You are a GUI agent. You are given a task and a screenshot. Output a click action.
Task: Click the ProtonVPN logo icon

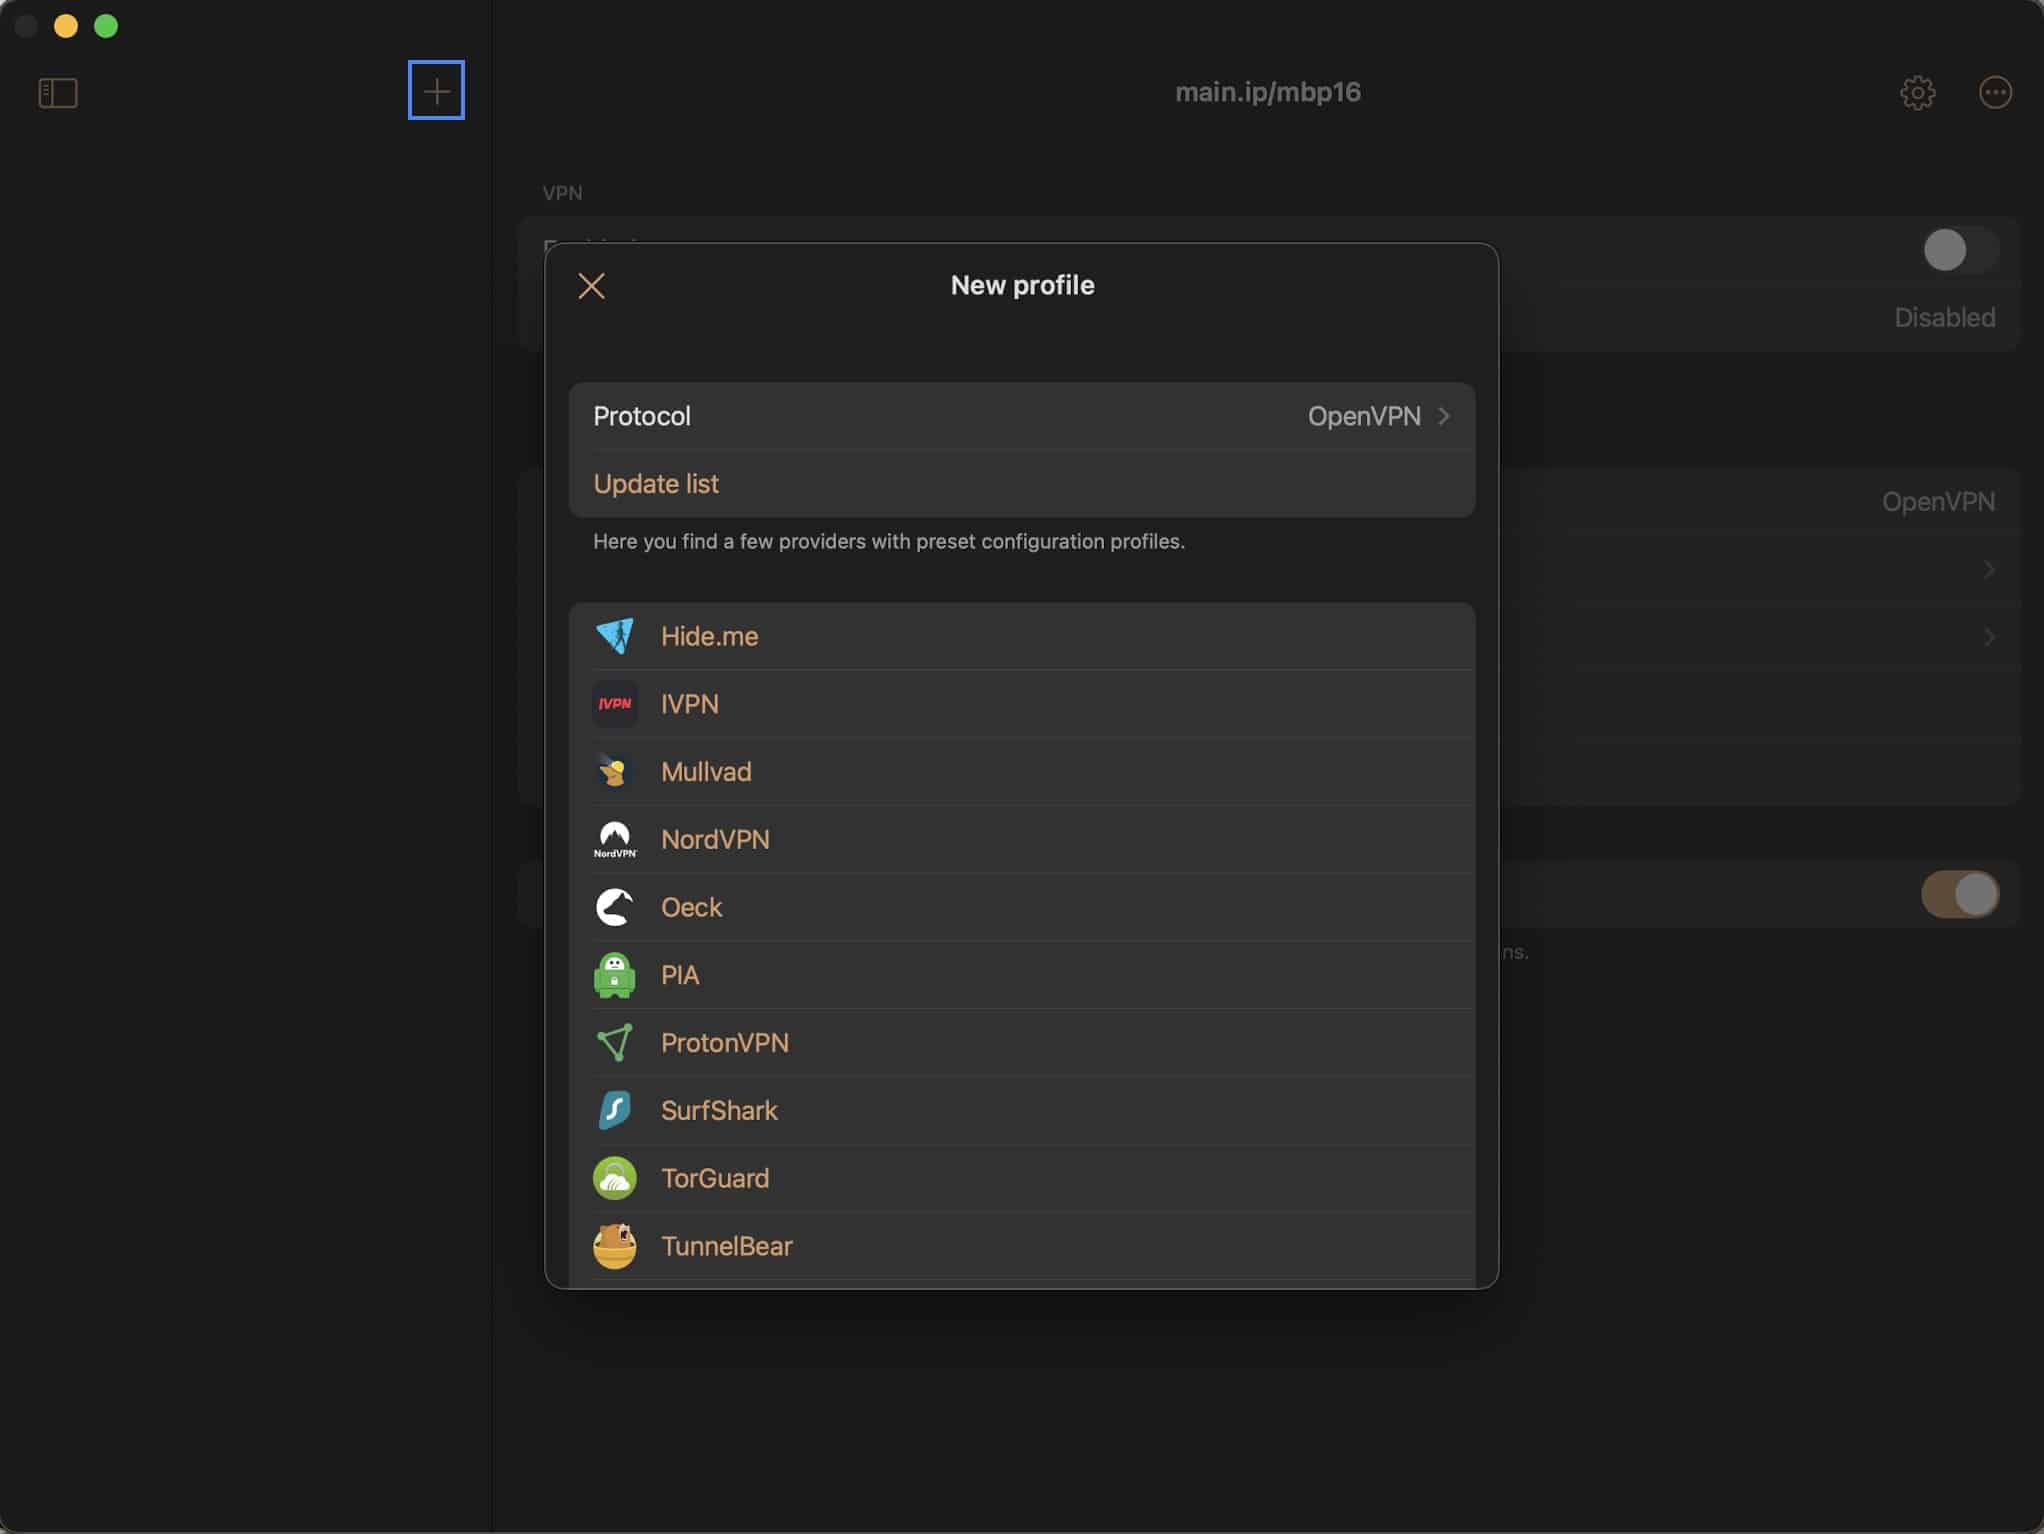615,1043
